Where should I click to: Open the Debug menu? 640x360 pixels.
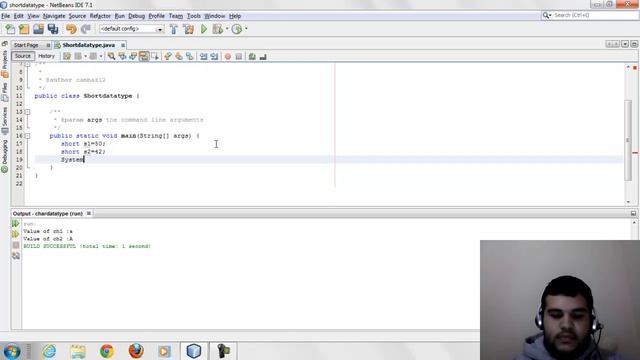tap(136, 16)
